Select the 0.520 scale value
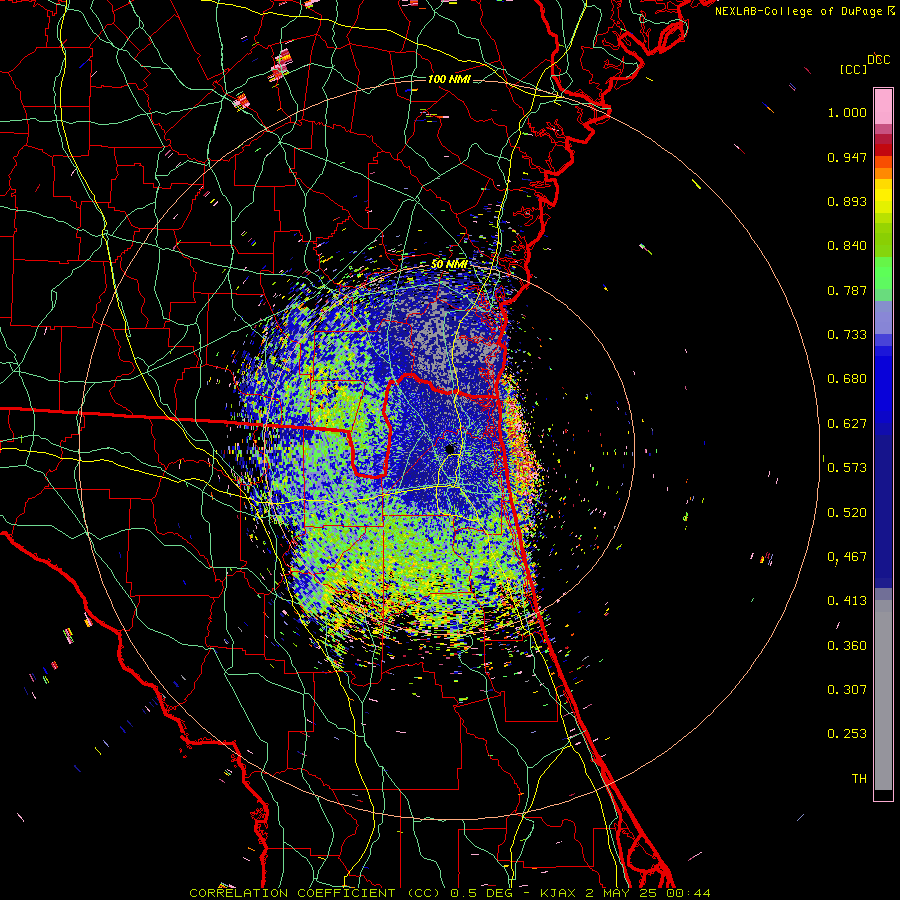This screenshot has height=900, width=900. pos(847,513)
